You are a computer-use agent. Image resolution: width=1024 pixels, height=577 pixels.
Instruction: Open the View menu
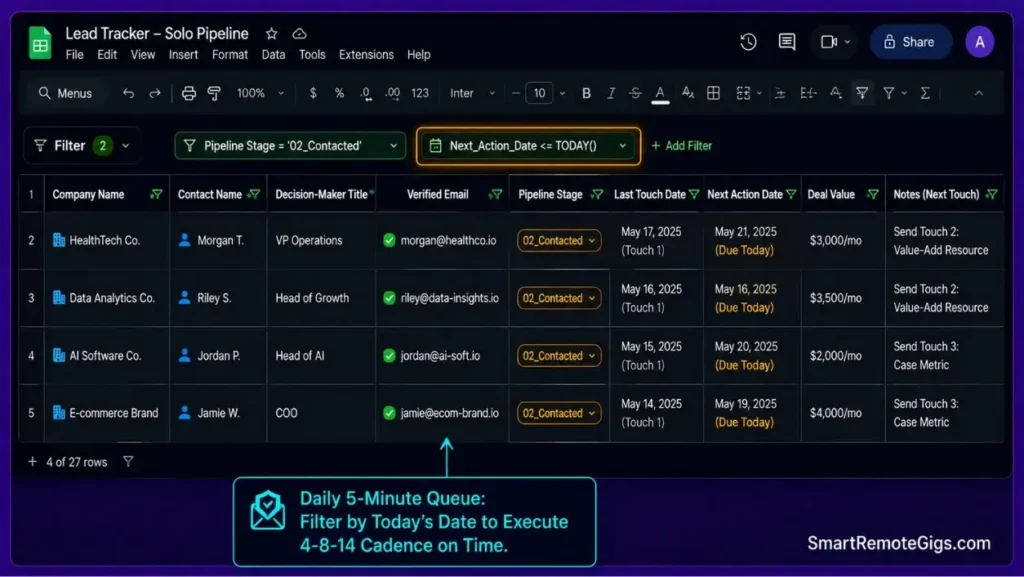click(143, 55)
